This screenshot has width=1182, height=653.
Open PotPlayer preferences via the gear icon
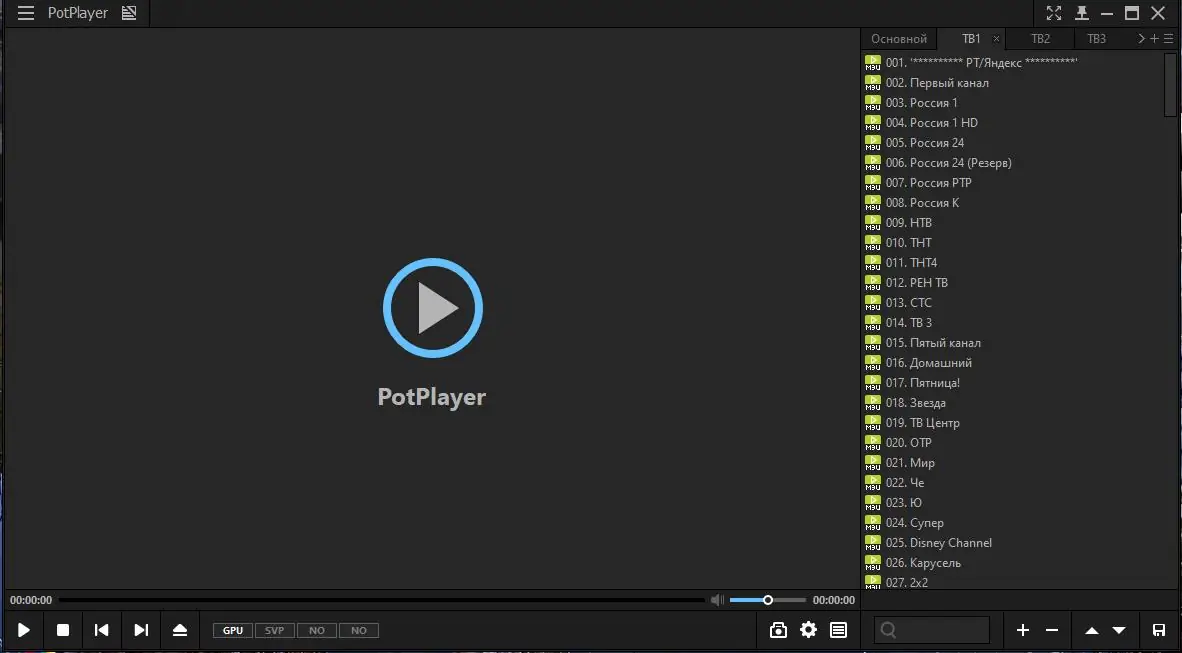pyautogui.click(x=808, y=630)
